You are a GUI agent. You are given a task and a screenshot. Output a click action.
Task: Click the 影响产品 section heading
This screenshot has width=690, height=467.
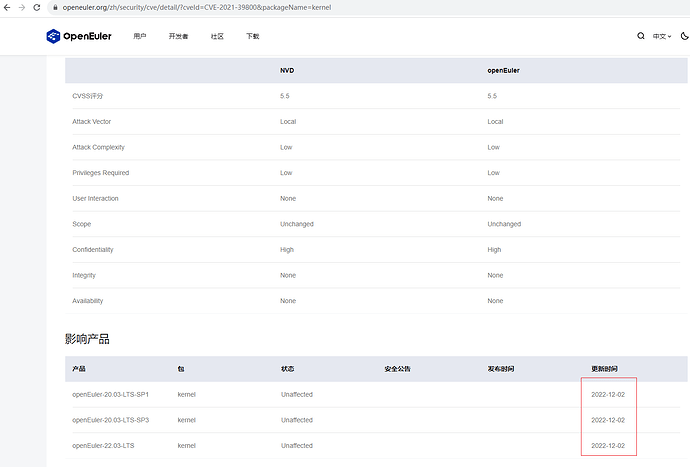pyautogui.click(x=87, y=339)
